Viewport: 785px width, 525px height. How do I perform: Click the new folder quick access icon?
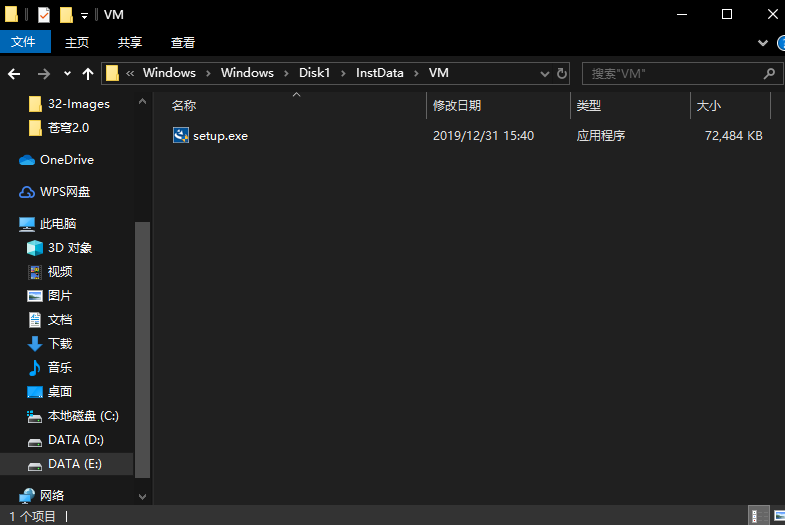(x=66, y=15)
